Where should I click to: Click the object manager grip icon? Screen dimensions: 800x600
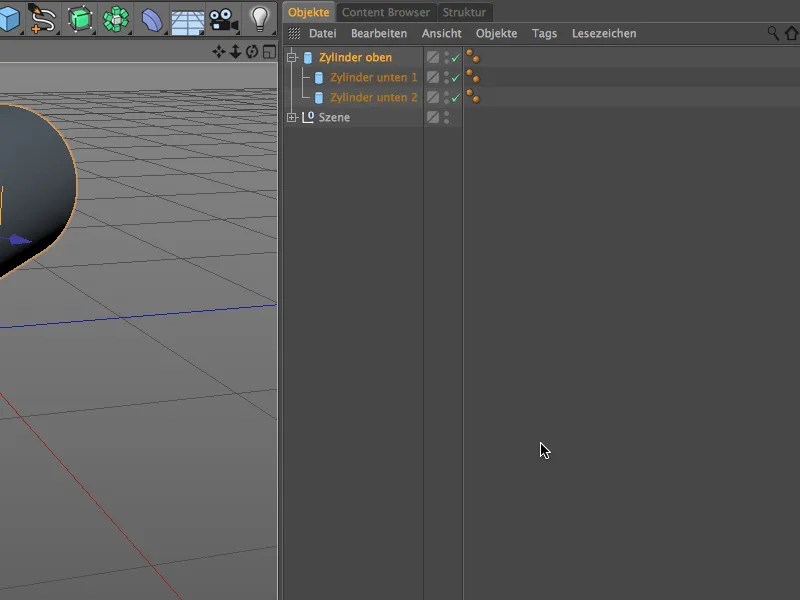294,33
